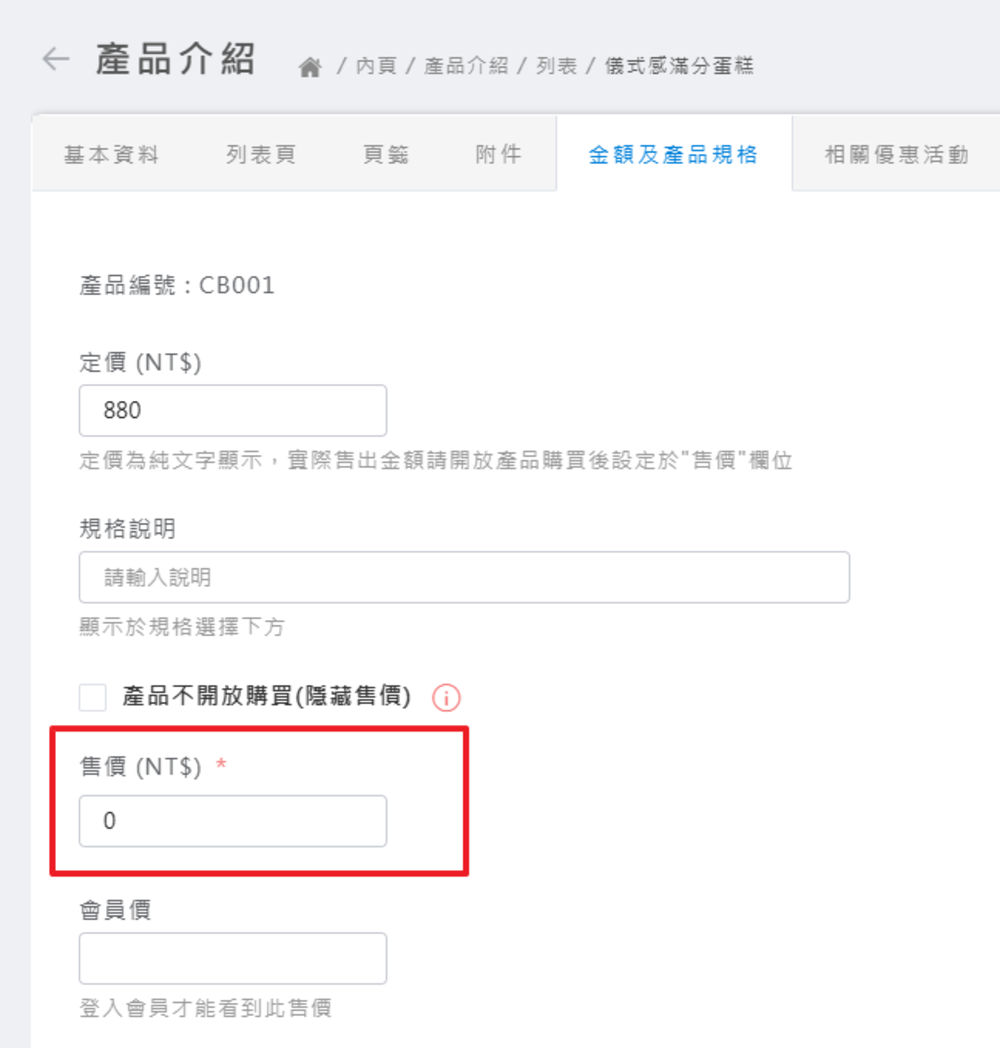Image resolution: width=1000 pixels, height=1048 pixels.
Task: Open the 相關優惠活動 tab
Action: click(x=896, y=155)
